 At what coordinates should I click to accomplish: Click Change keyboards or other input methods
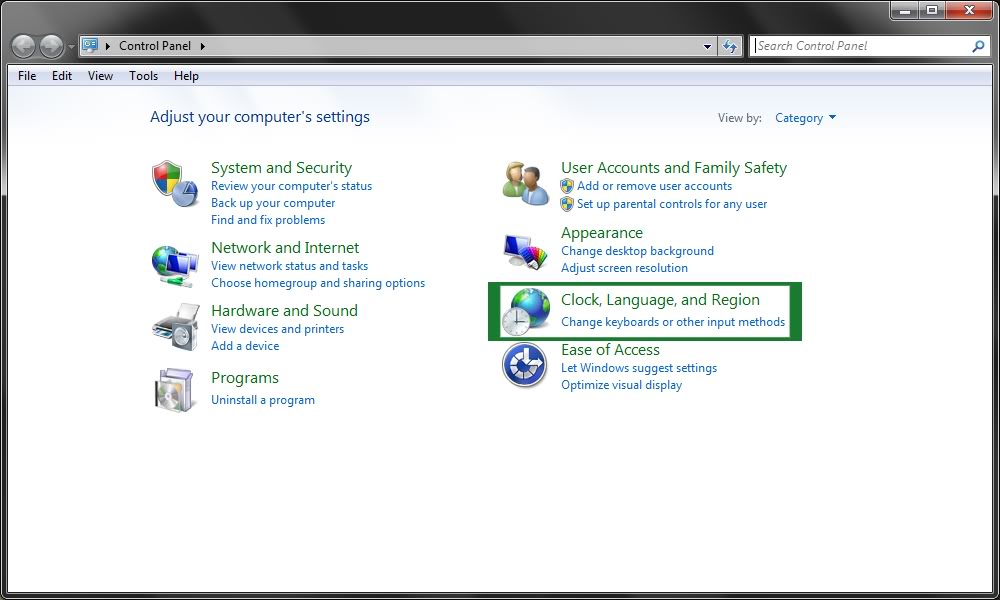[673, 322]
